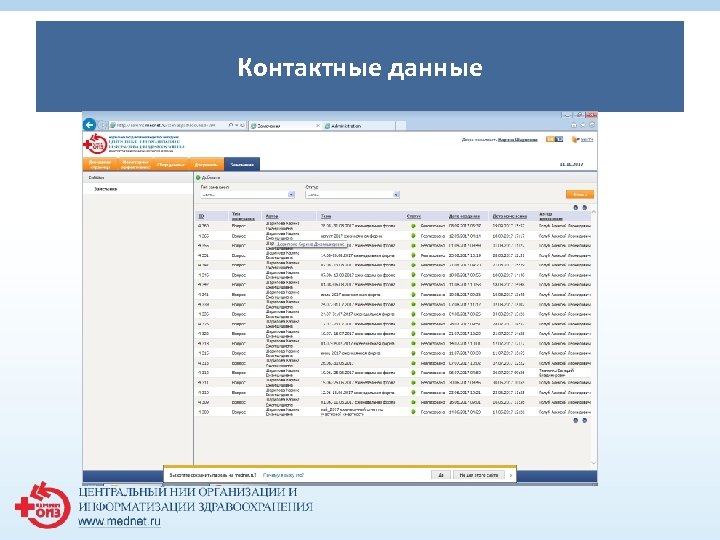The height and width of the screenshot is (540, 720).
Task: Sort table by Тема column header
Action: click(x=326, y=216)
